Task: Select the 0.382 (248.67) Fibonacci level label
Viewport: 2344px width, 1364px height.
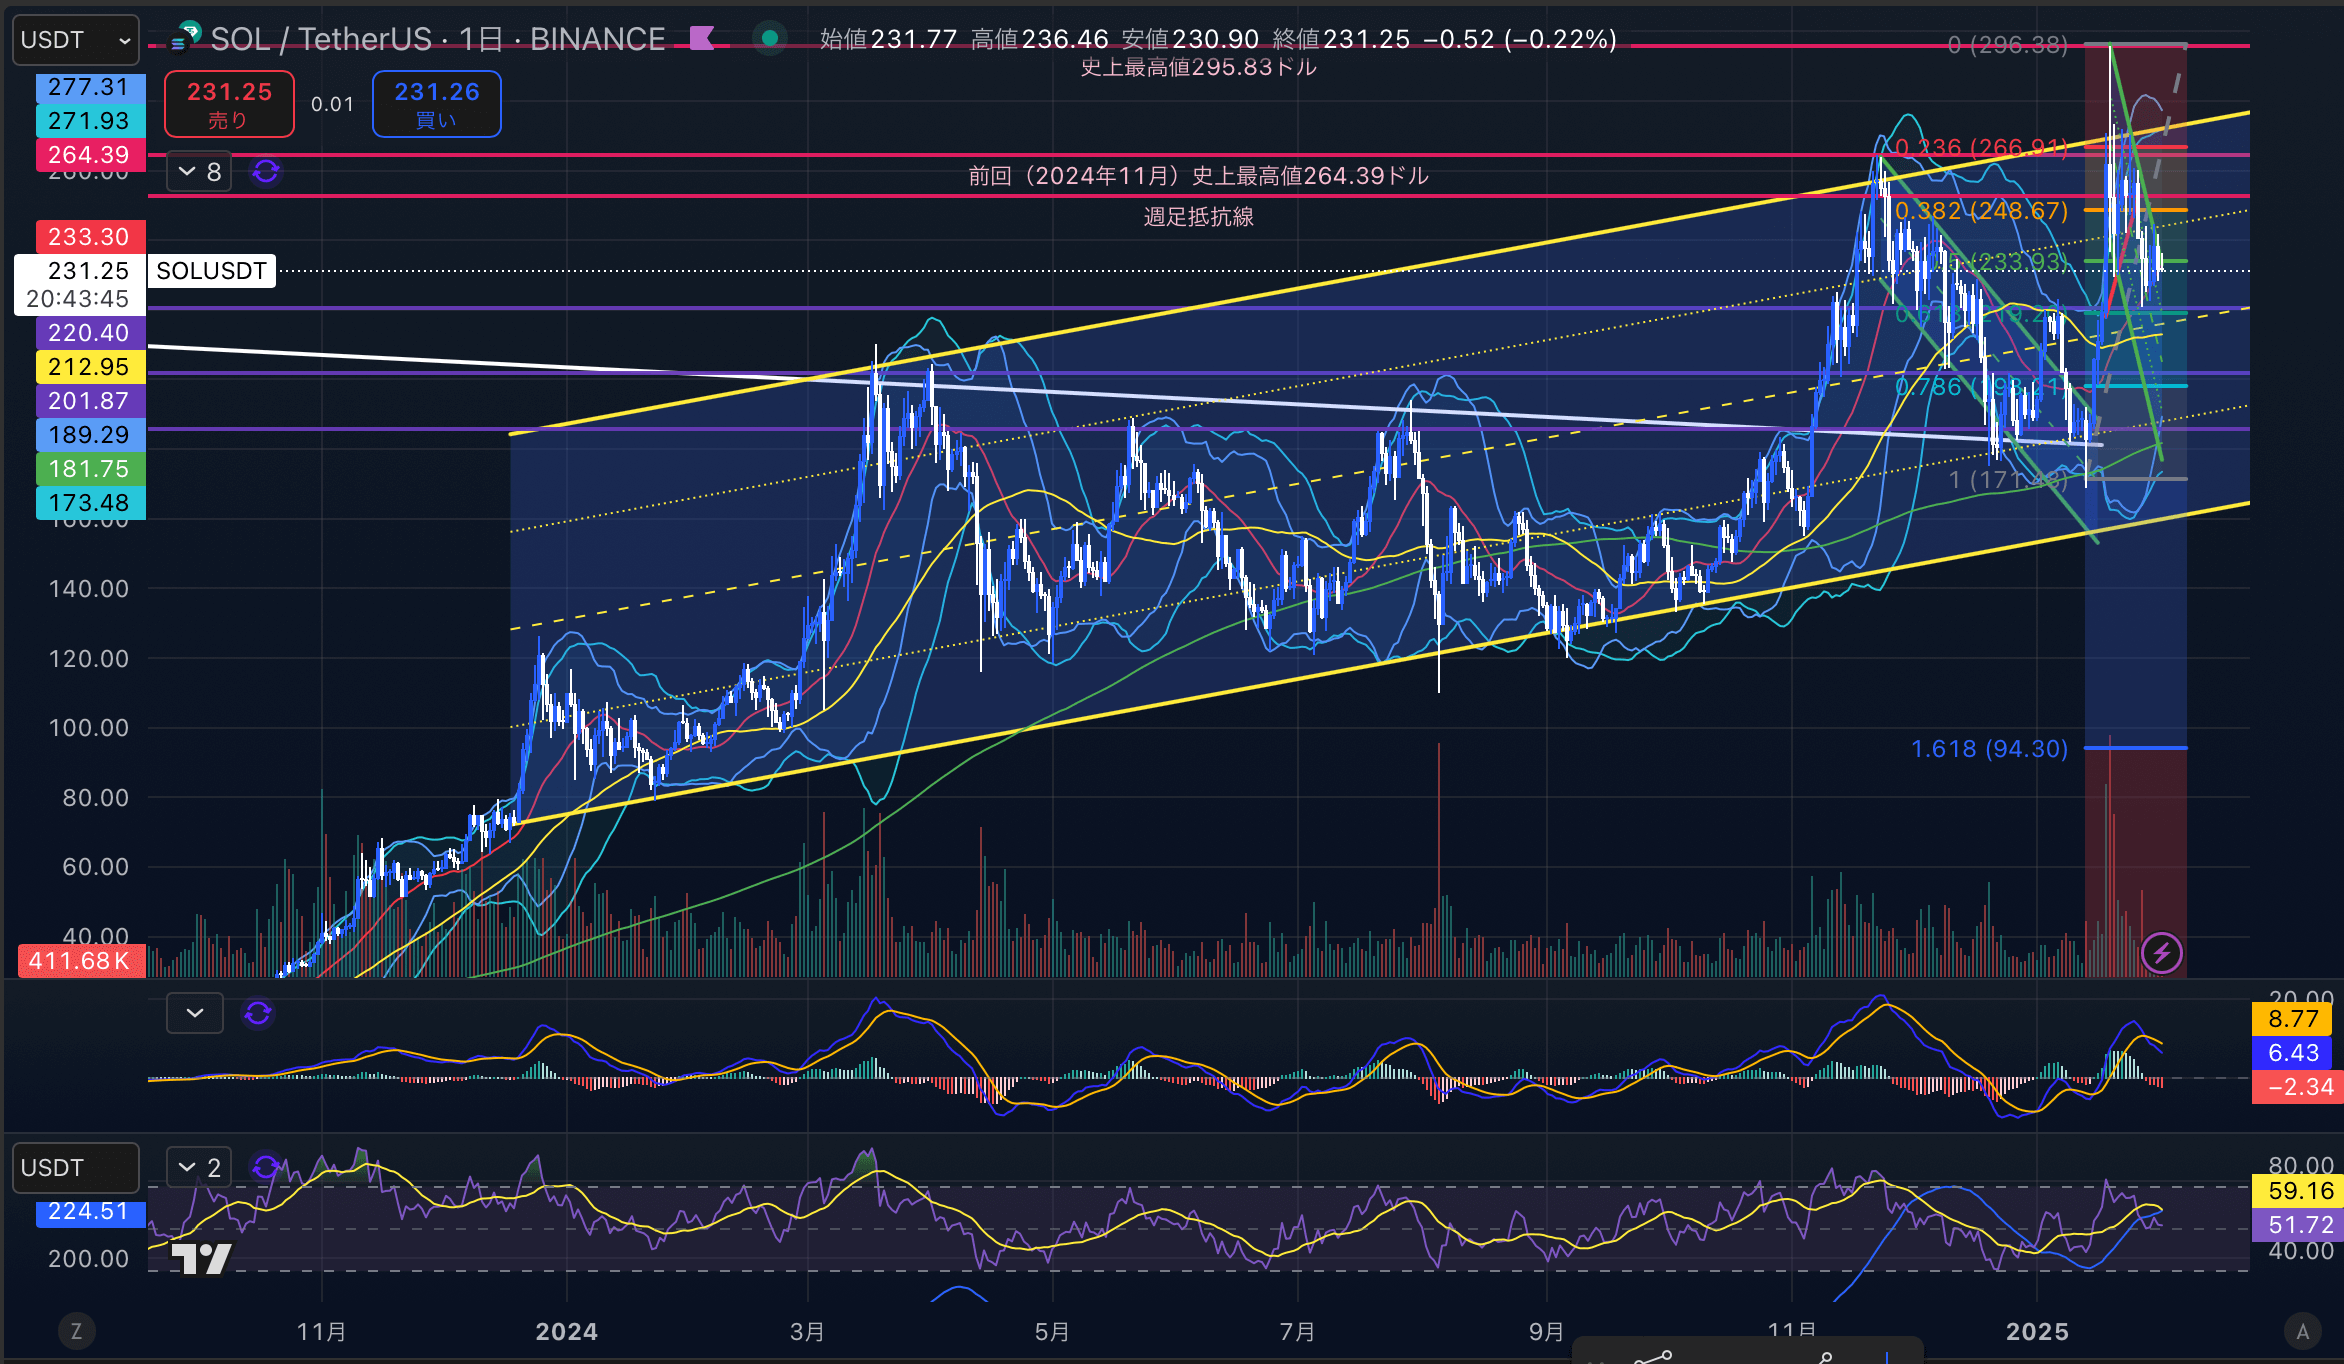Action: click(1981, 211)
